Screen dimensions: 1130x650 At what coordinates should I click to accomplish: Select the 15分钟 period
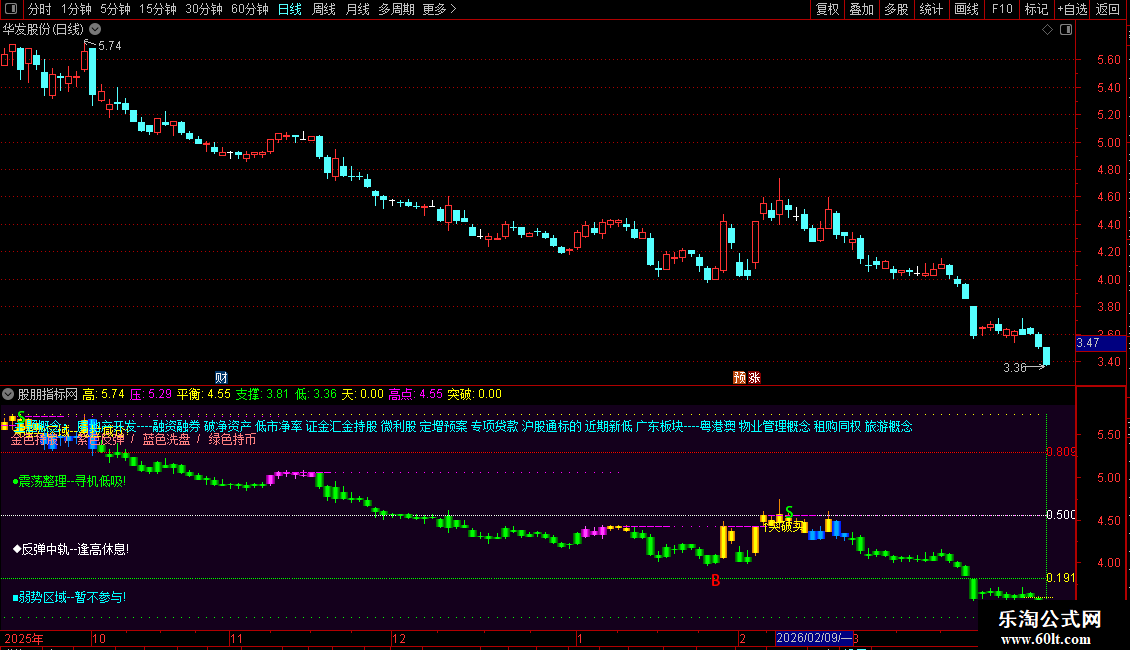pyautogui.click(x=157, y=9)
